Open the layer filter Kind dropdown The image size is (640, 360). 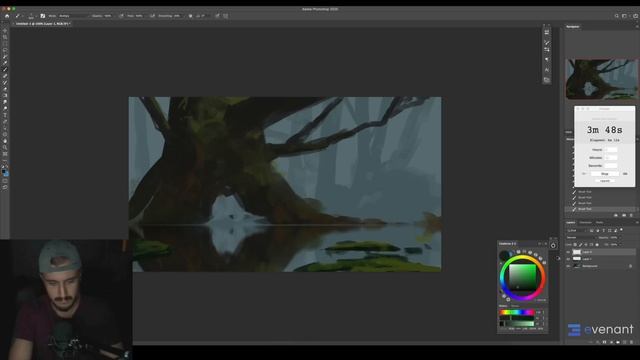576,230
